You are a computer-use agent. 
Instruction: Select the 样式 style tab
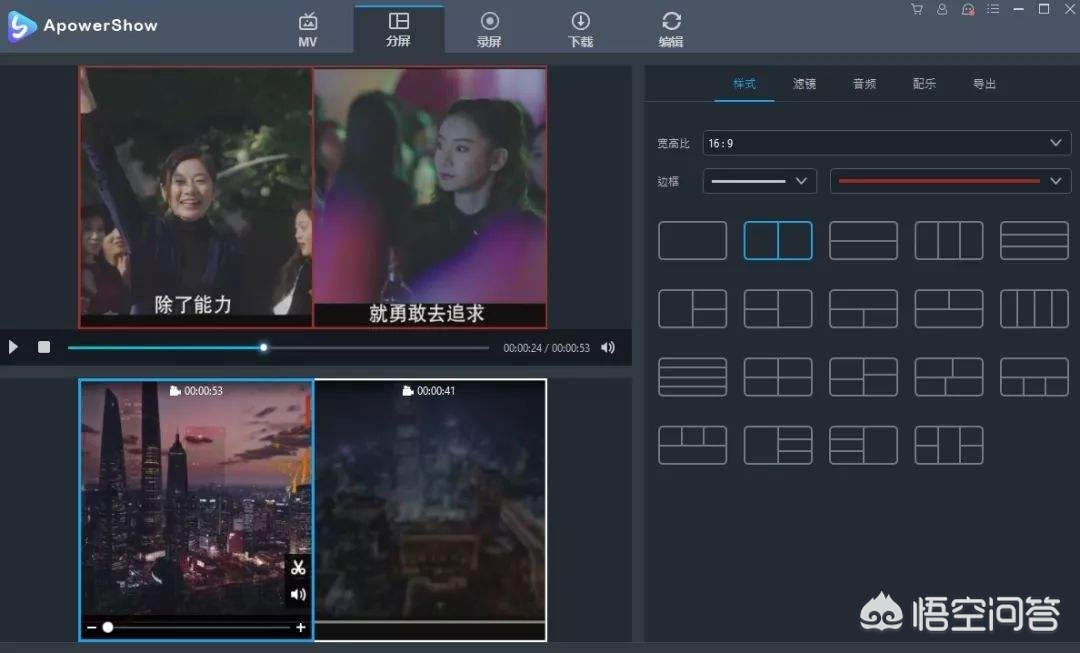(x=744, y=84)
